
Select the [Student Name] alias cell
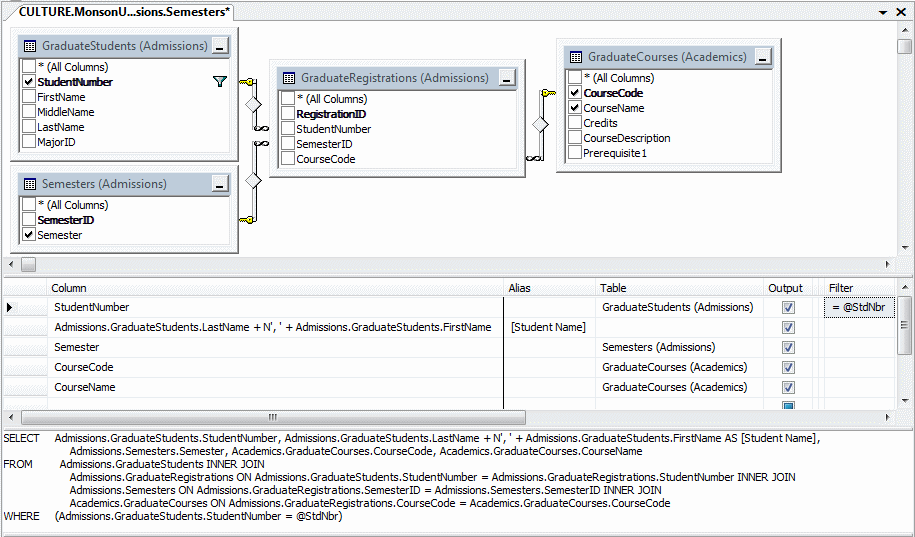549,327
